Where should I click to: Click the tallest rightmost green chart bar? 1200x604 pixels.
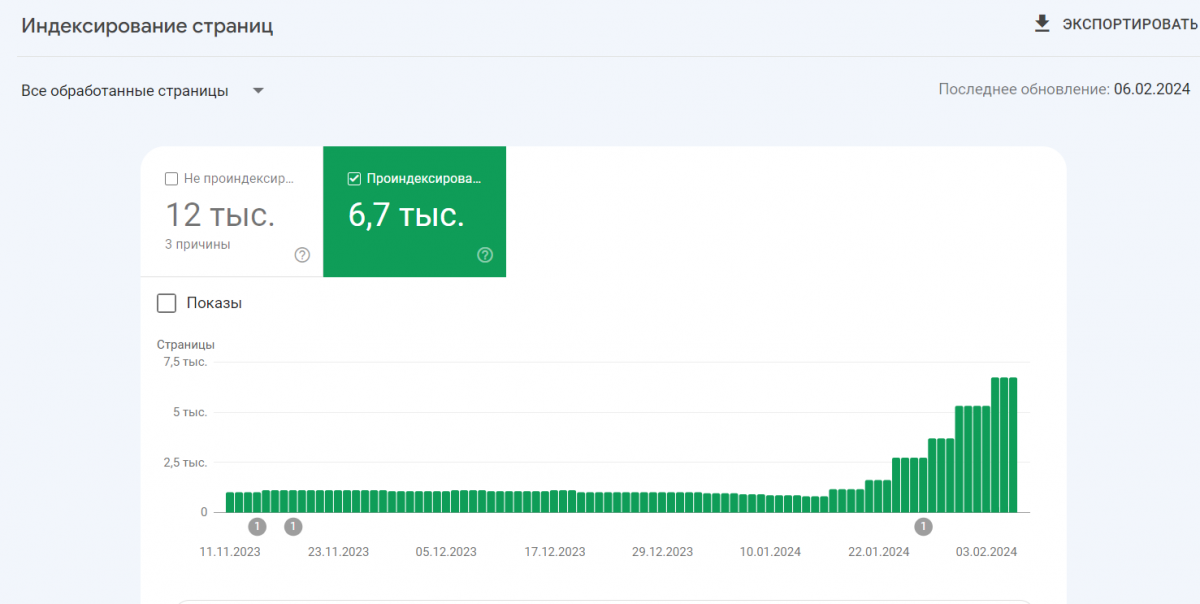click(x=1013, y=445)
